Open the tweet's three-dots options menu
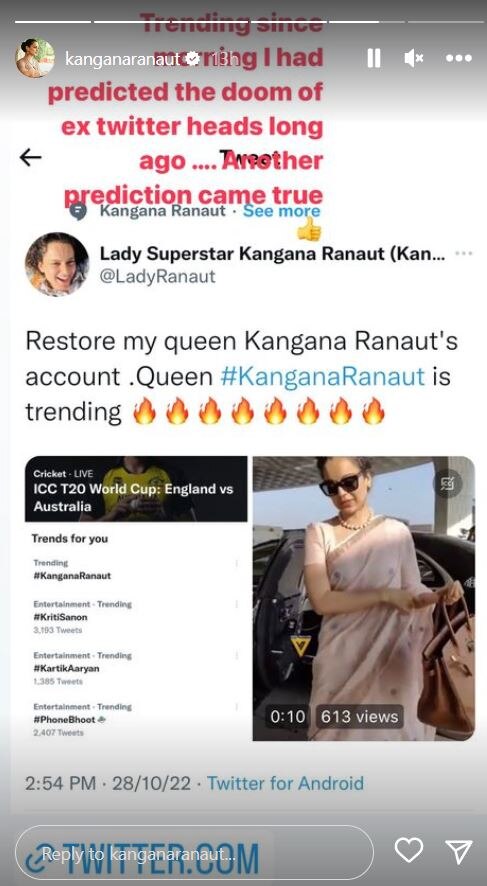 [x=464, y=253]
